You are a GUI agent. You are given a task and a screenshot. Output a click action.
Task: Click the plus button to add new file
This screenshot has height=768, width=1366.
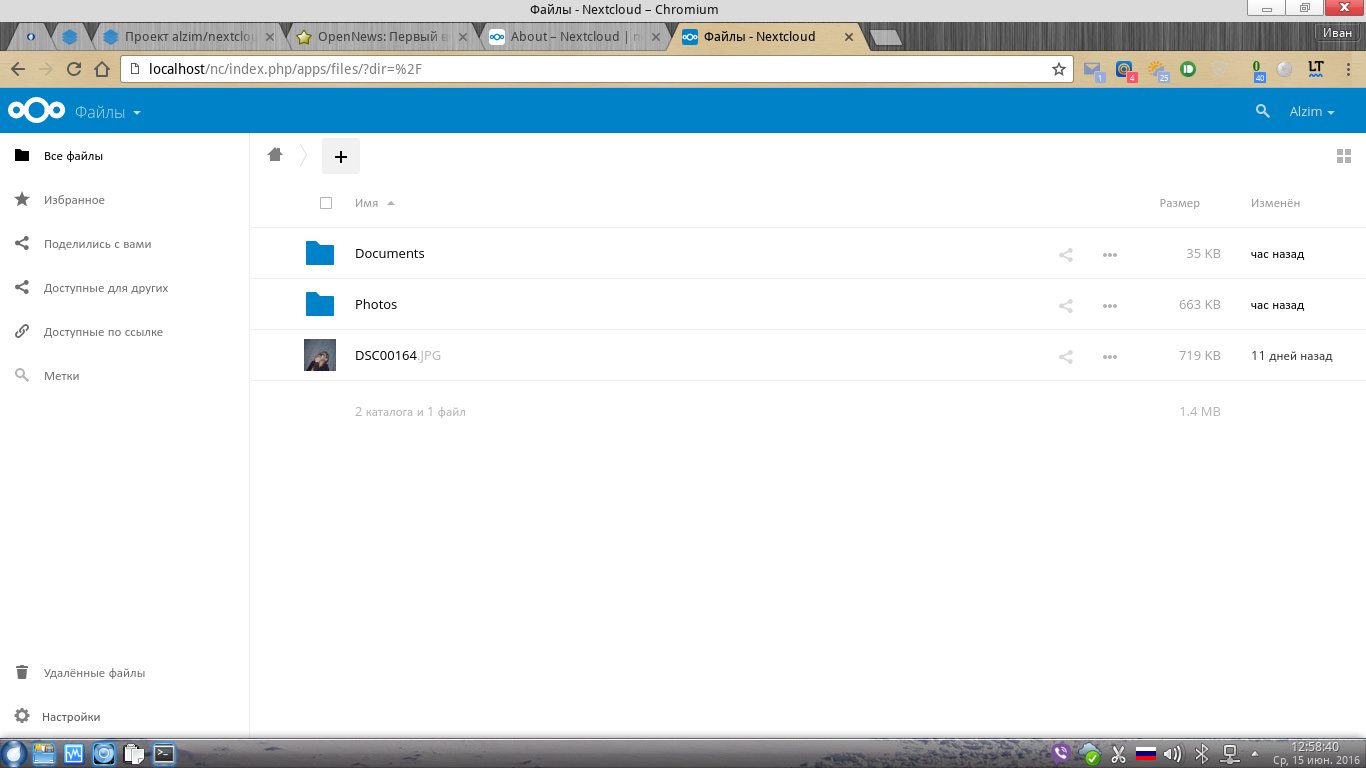pos(340,156)
